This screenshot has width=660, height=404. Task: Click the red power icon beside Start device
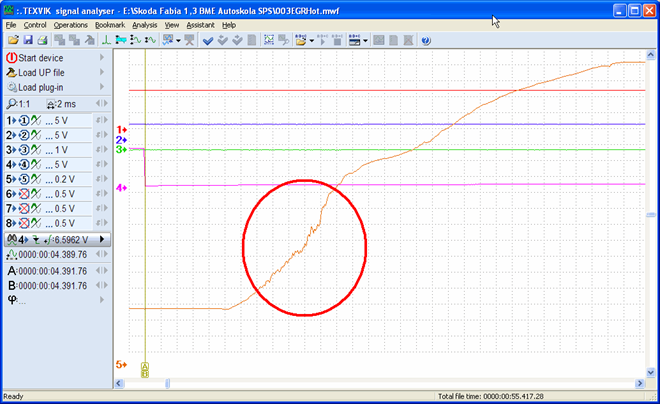click(x=11, y=58)
